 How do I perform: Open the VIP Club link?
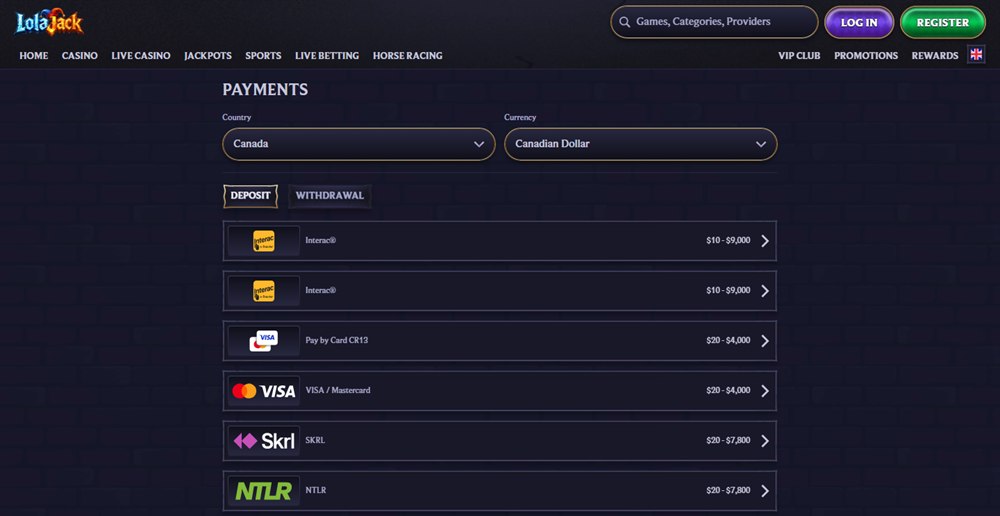point(799,55)
